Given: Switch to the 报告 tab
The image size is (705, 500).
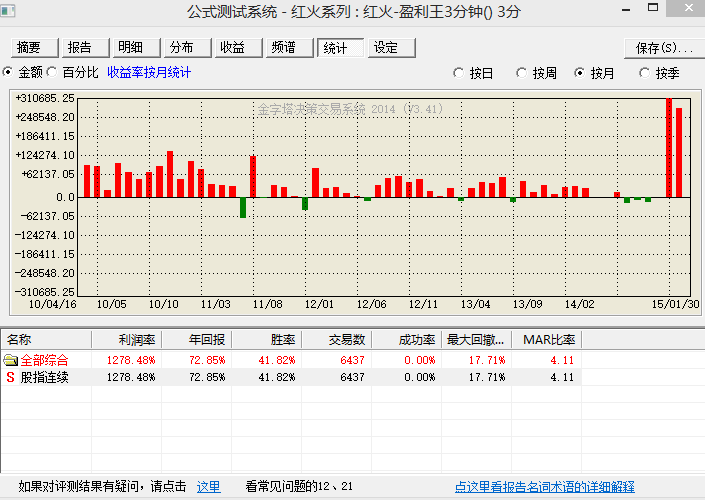Looking at the screenshot, I should tap(80, 48).
